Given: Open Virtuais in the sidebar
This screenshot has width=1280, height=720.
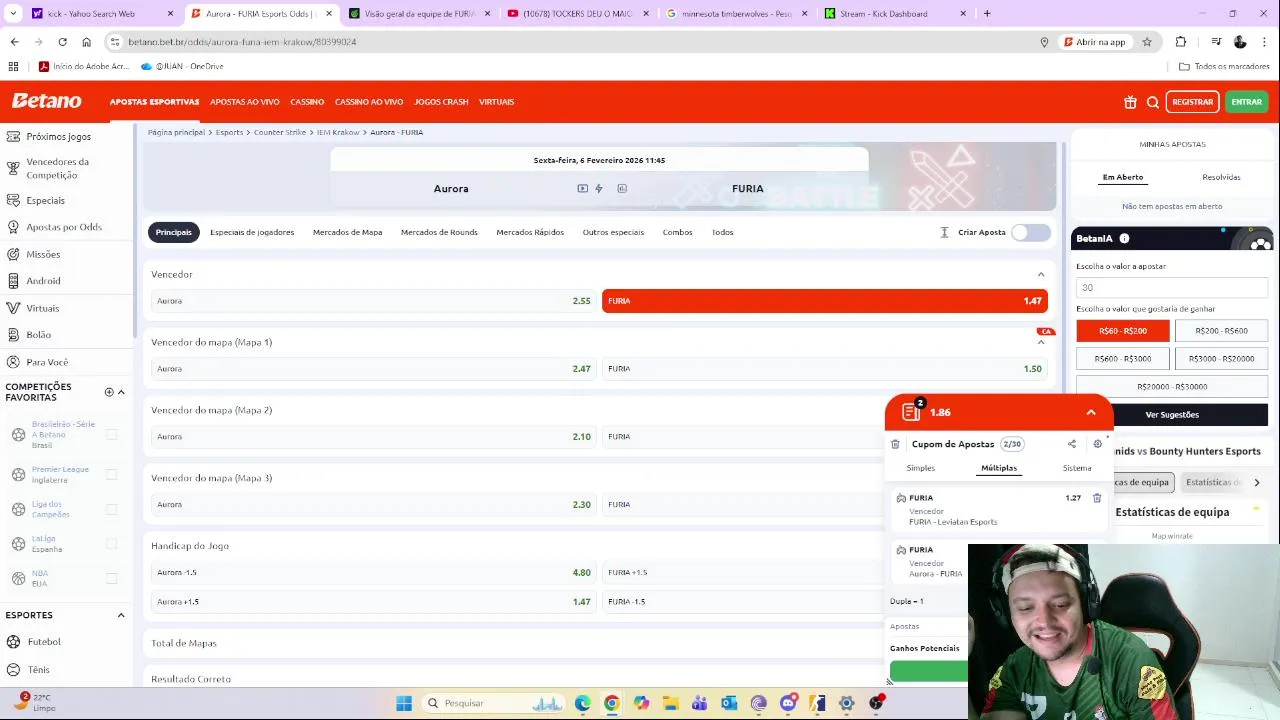Looking at the screenshot, I should coord(42,308).
